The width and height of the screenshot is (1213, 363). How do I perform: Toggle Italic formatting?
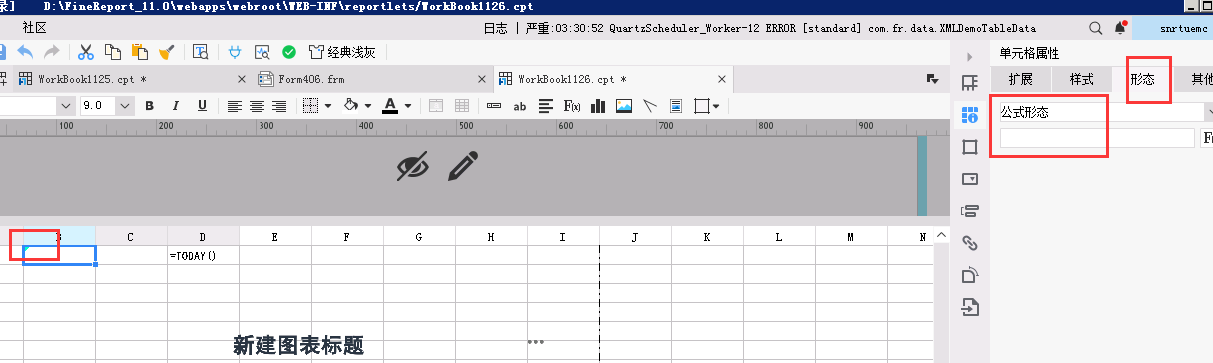click(x=176, y=105)
